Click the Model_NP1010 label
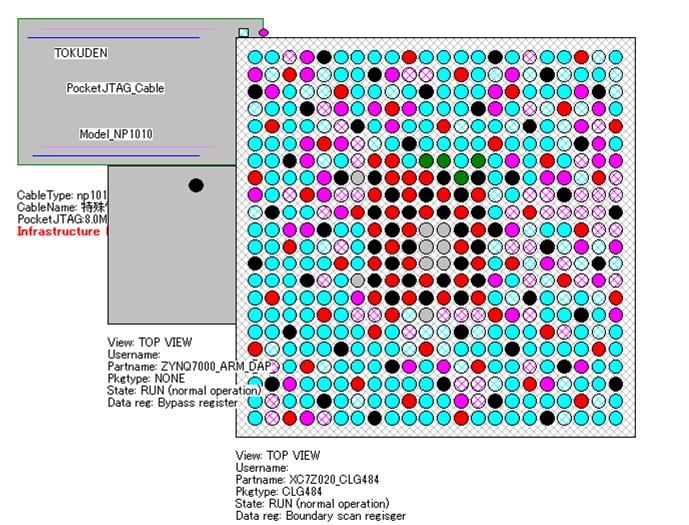Screen dimensions: 689x525 pyautogui.click(x=116, y=134)
